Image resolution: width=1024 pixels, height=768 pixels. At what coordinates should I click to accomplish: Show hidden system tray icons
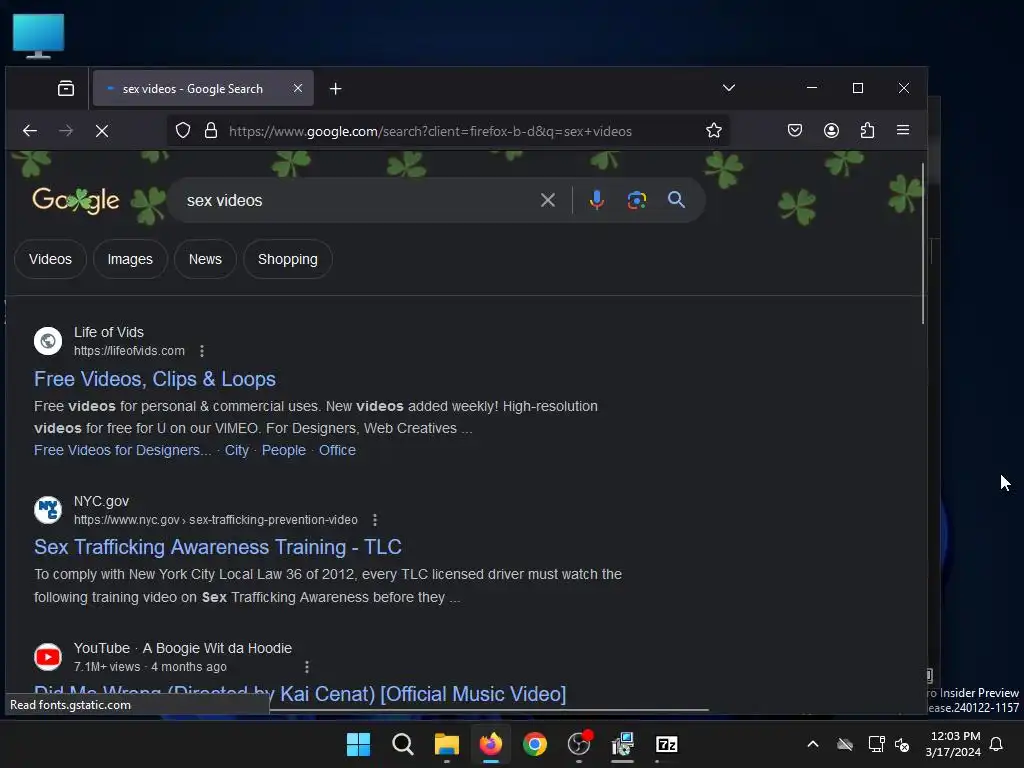tap(812, 744)
